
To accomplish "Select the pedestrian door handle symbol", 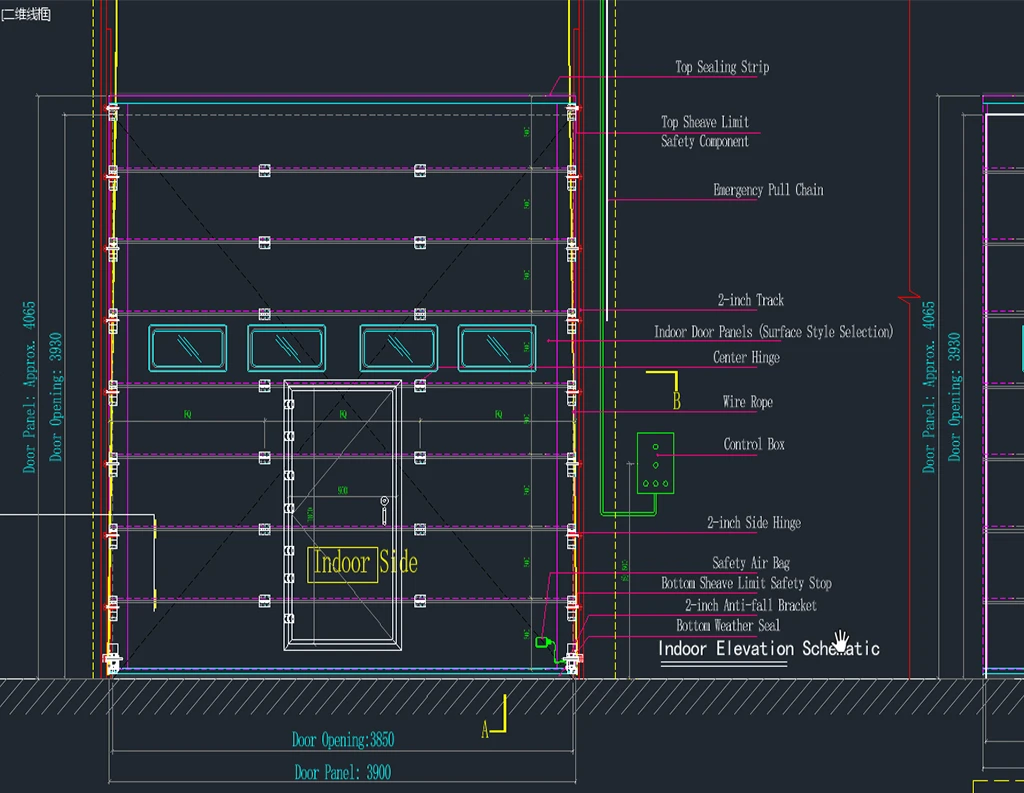I will pyautogui.click(x=384, y=510).
